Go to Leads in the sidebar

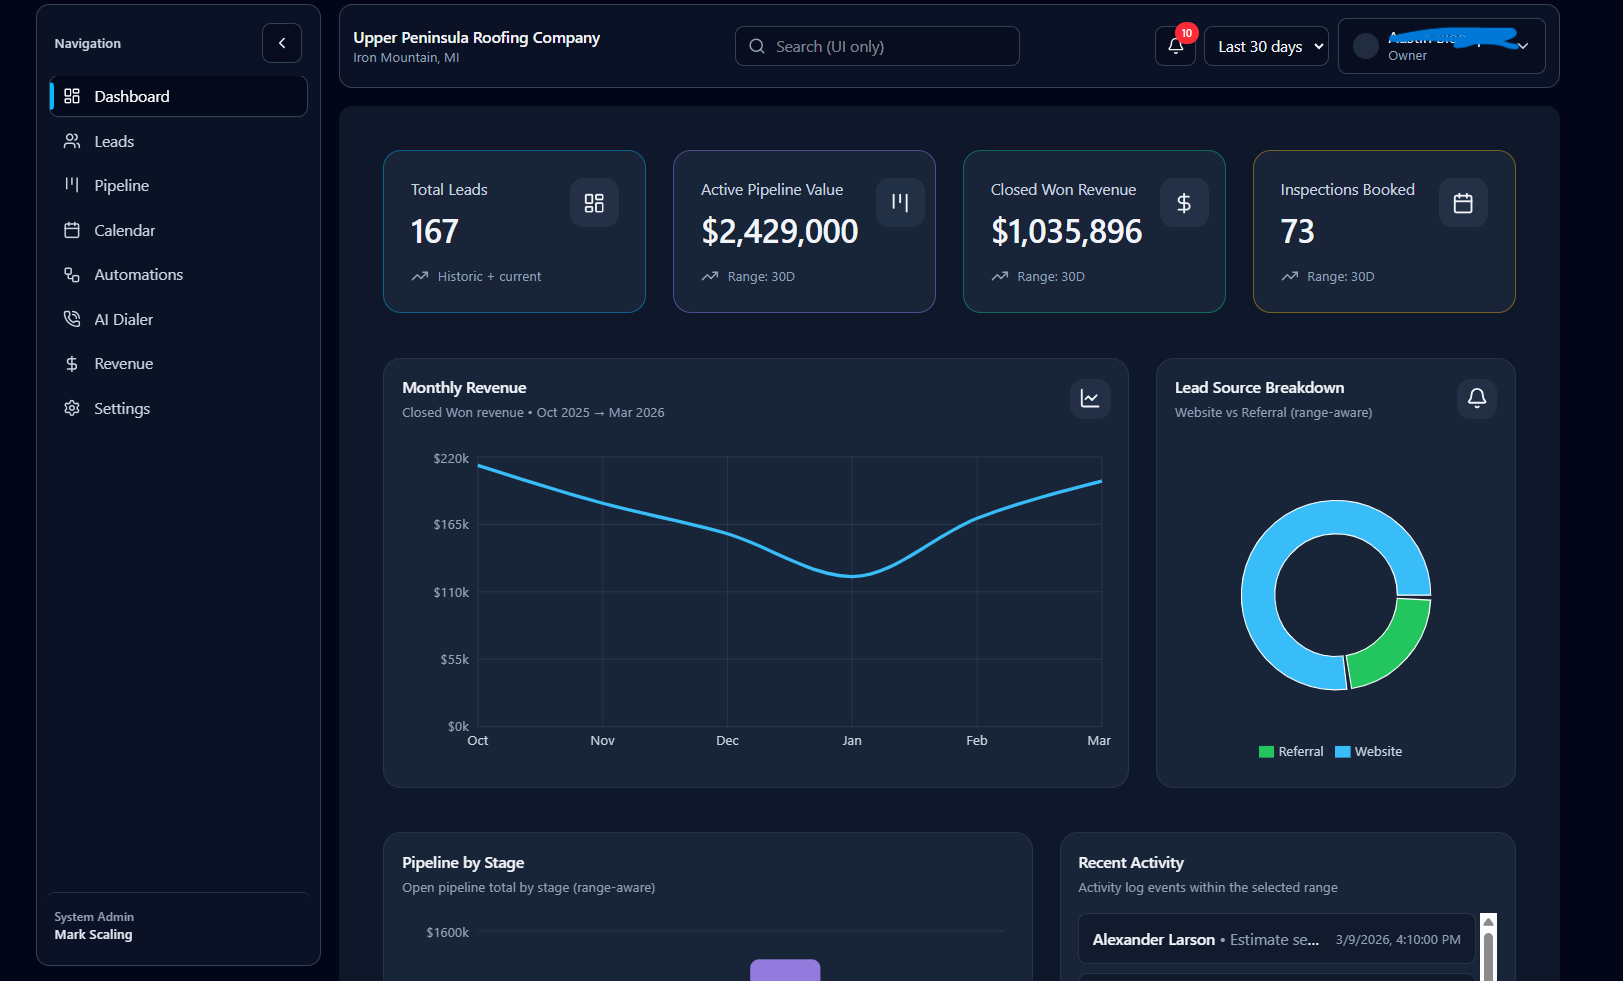click(x=178, y=141)
